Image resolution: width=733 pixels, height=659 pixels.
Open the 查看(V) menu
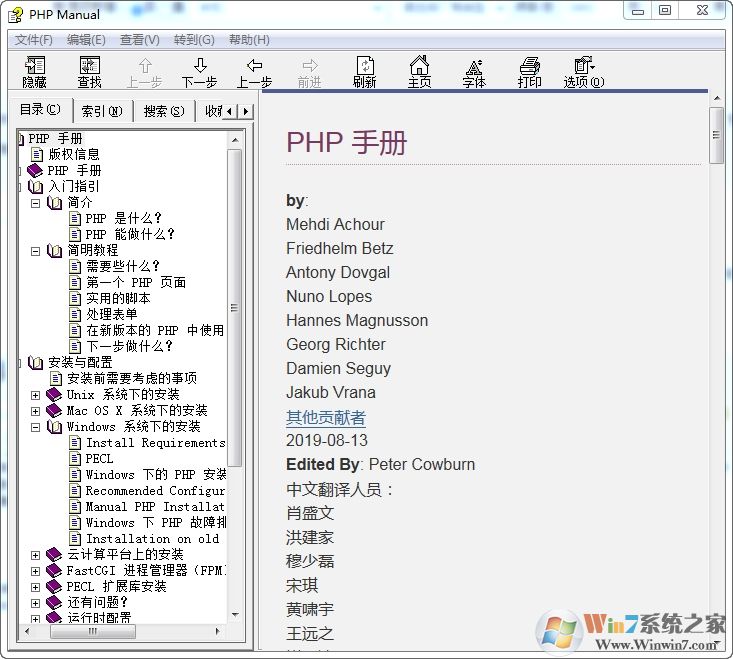pyautogui.click(x=140, y=40)
